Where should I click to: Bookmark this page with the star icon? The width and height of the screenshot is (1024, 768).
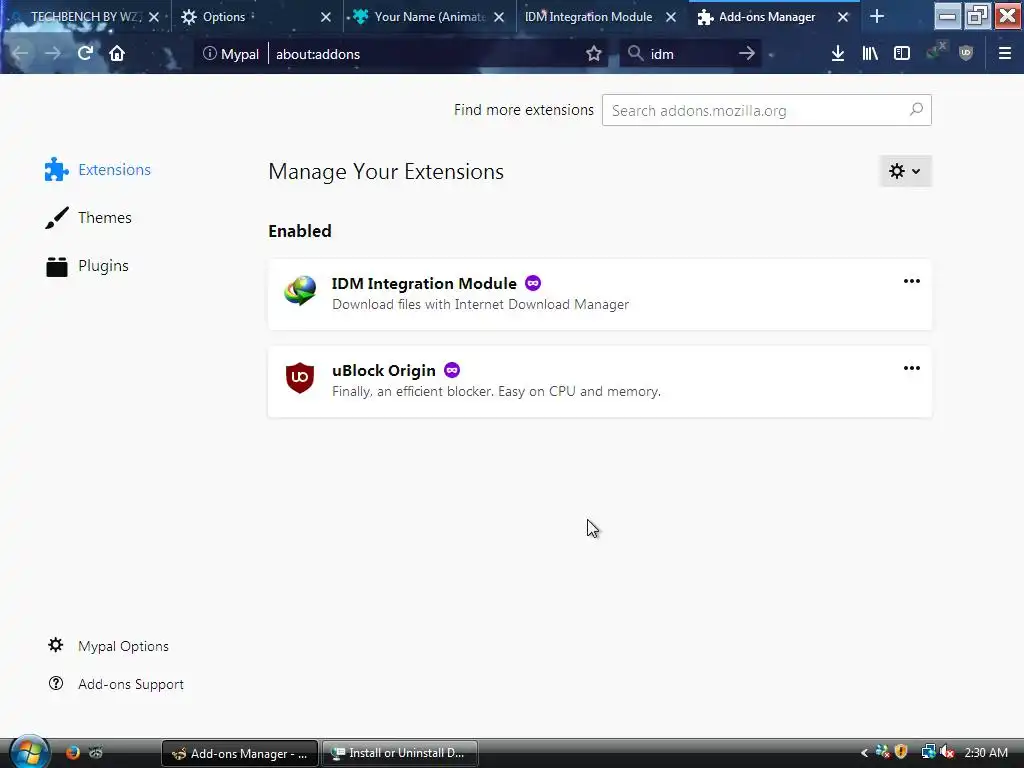(x=593, y=54)
